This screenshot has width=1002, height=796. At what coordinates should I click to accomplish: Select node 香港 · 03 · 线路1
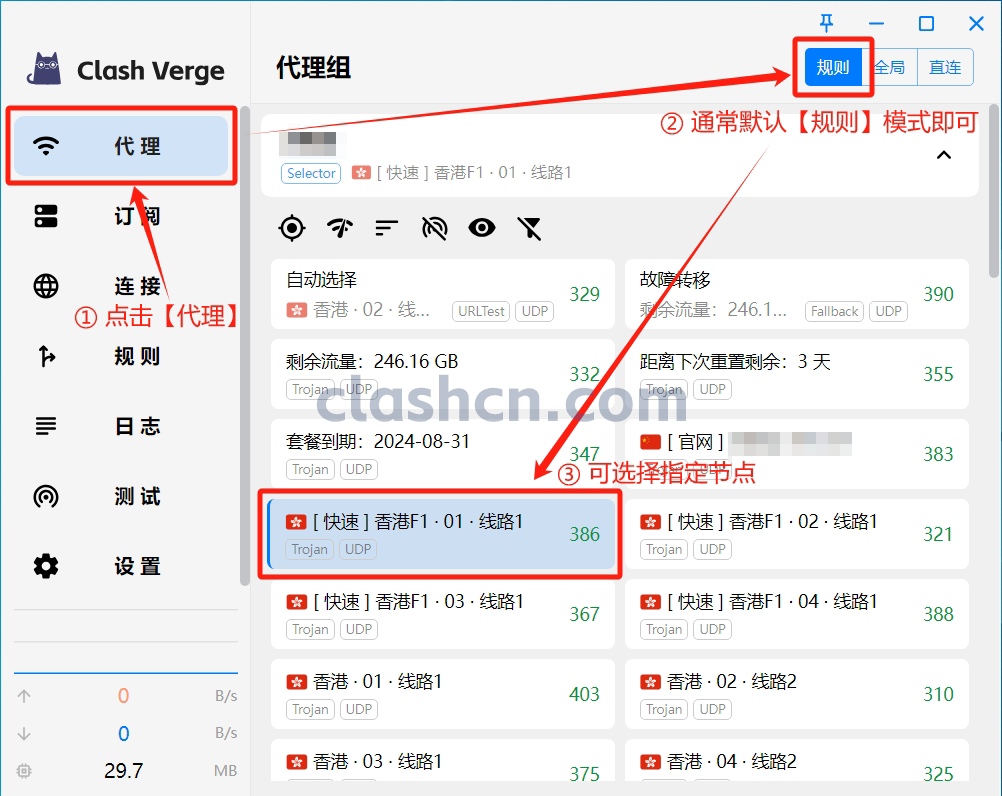tap(443, 761)
